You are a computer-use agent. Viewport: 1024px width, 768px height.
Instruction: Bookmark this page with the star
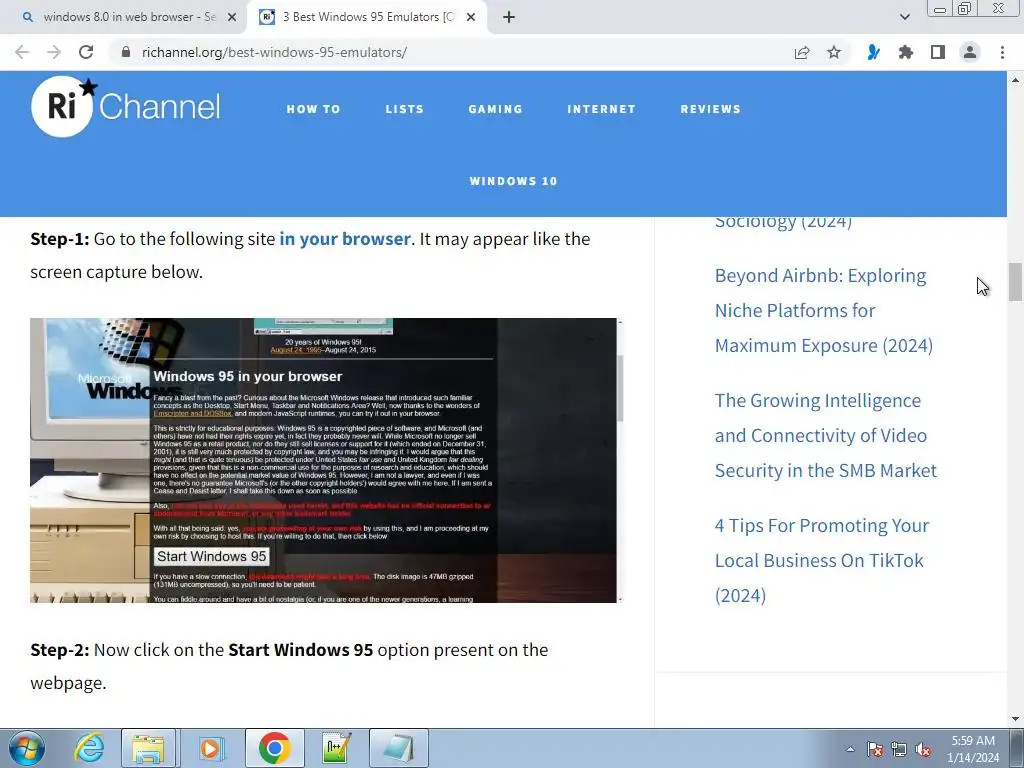tap(834, 52)
